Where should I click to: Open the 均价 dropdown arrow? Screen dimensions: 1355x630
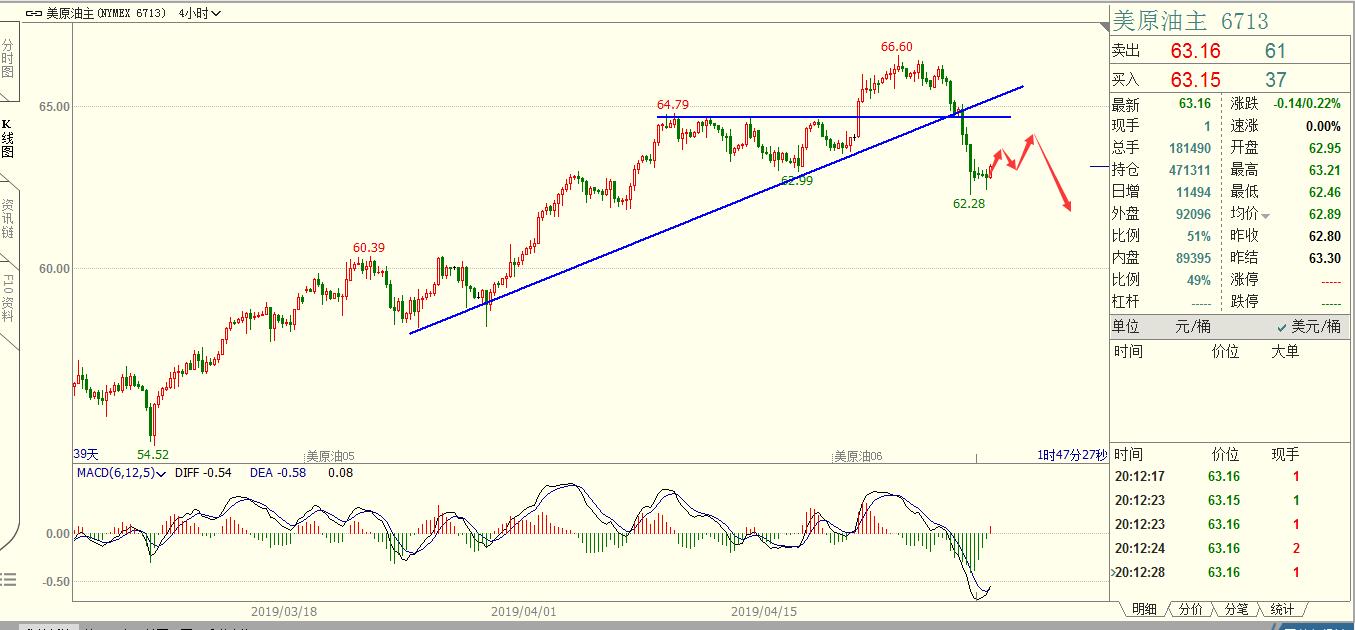[1266, 216]
